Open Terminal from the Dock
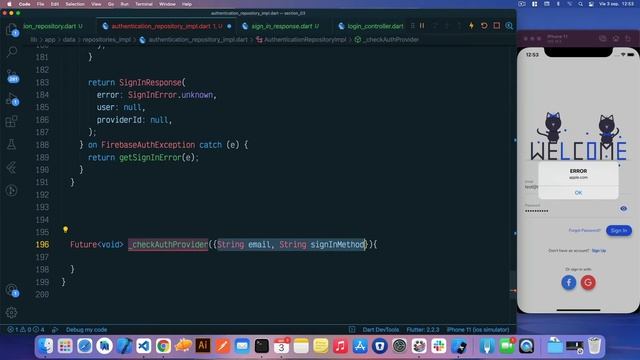640x360 pixels. (x=262, y=346)
